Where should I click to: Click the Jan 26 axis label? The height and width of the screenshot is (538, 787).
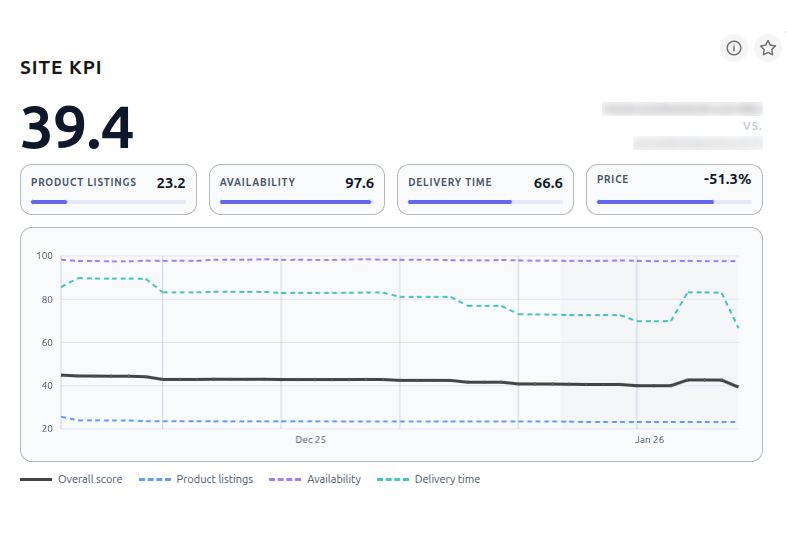pos(649,439)
